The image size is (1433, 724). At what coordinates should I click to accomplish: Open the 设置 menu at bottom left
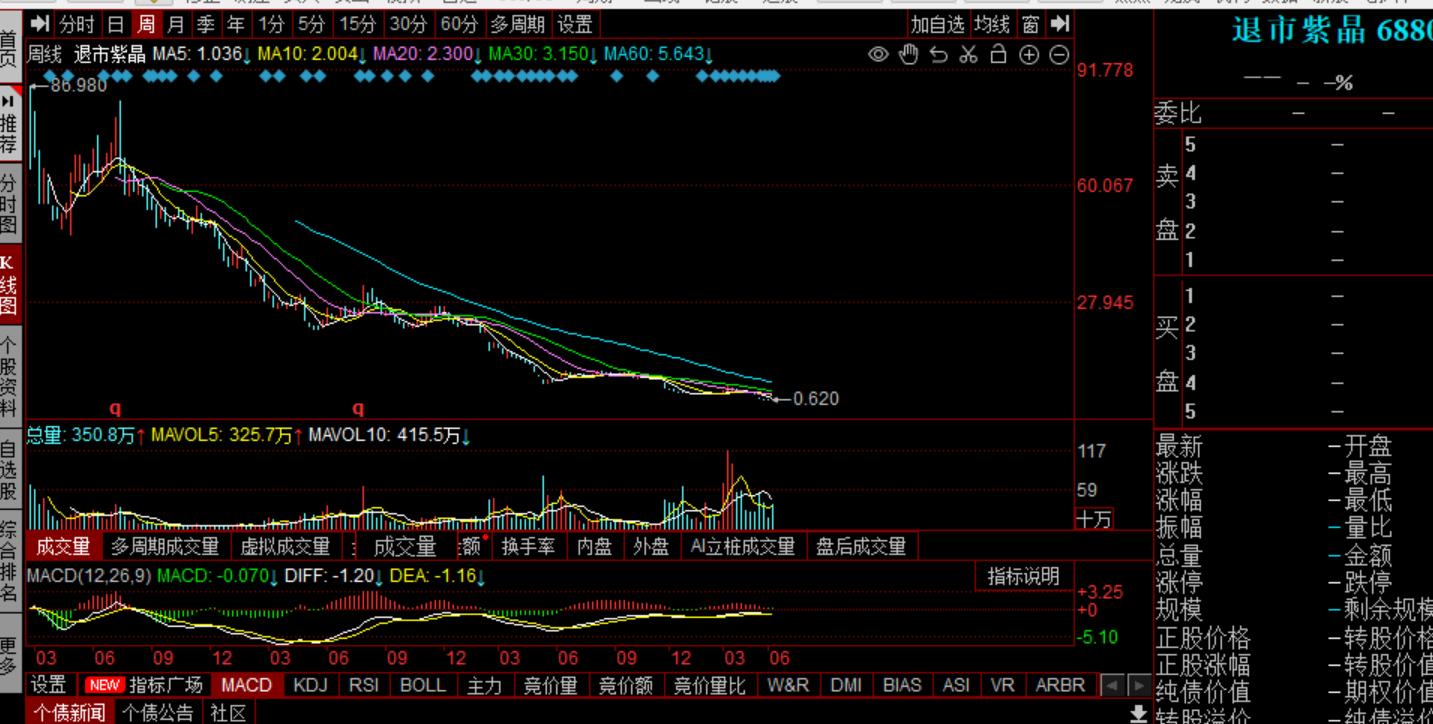(x=48, y=685)
